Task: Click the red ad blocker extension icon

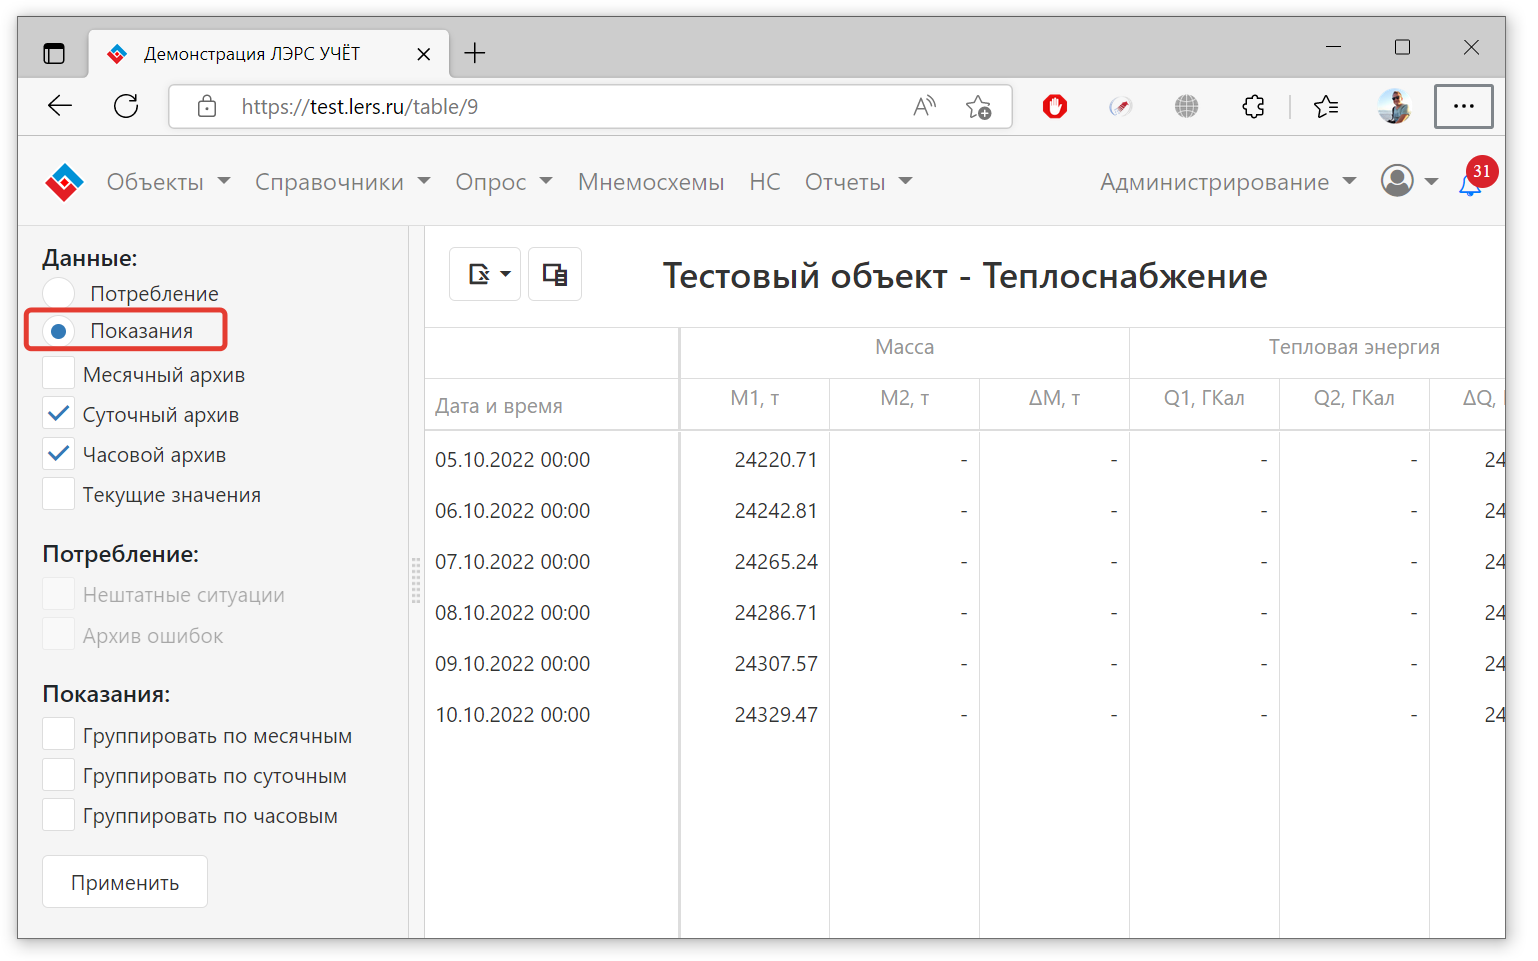Action: 1055,106
